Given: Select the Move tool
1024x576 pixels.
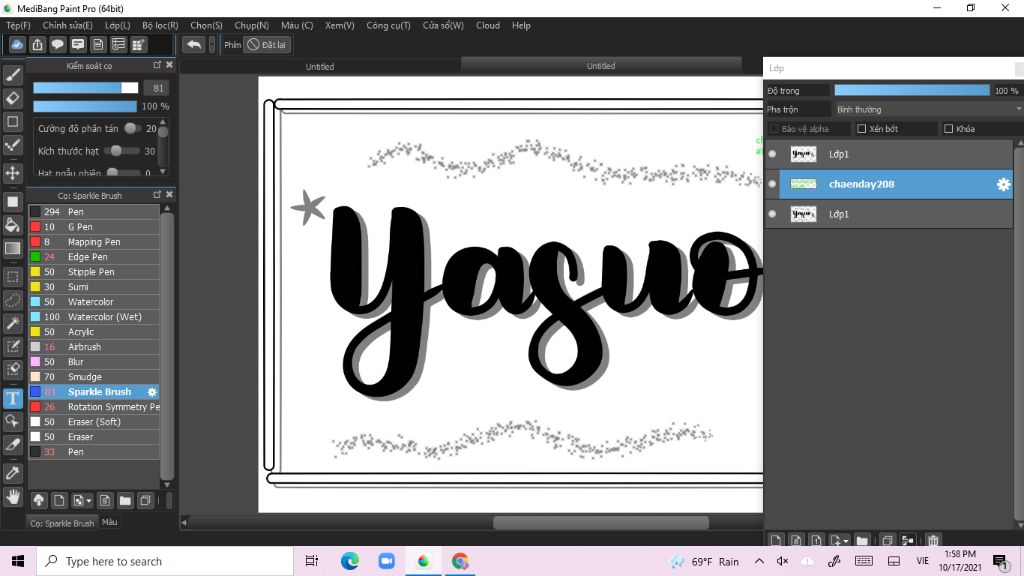Looking at the screenshot, I should [x=12, y=173].
